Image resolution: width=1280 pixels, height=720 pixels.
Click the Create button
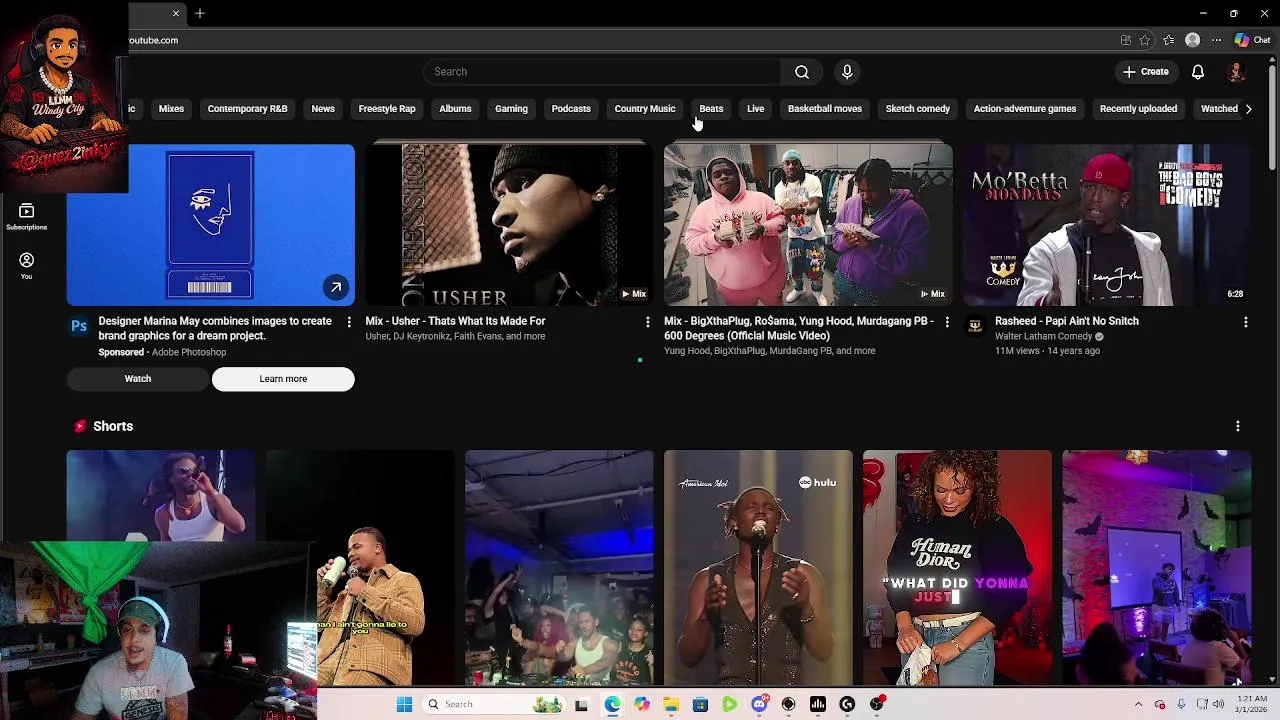(1145, 72)
